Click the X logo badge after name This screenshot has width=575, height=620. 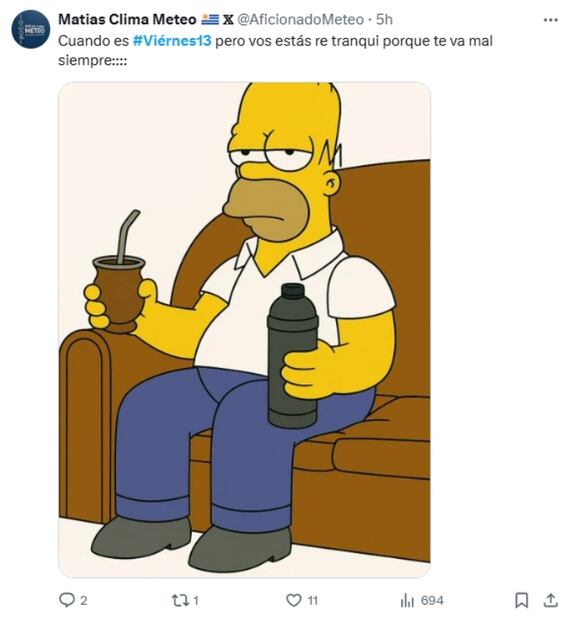[228, 19]
